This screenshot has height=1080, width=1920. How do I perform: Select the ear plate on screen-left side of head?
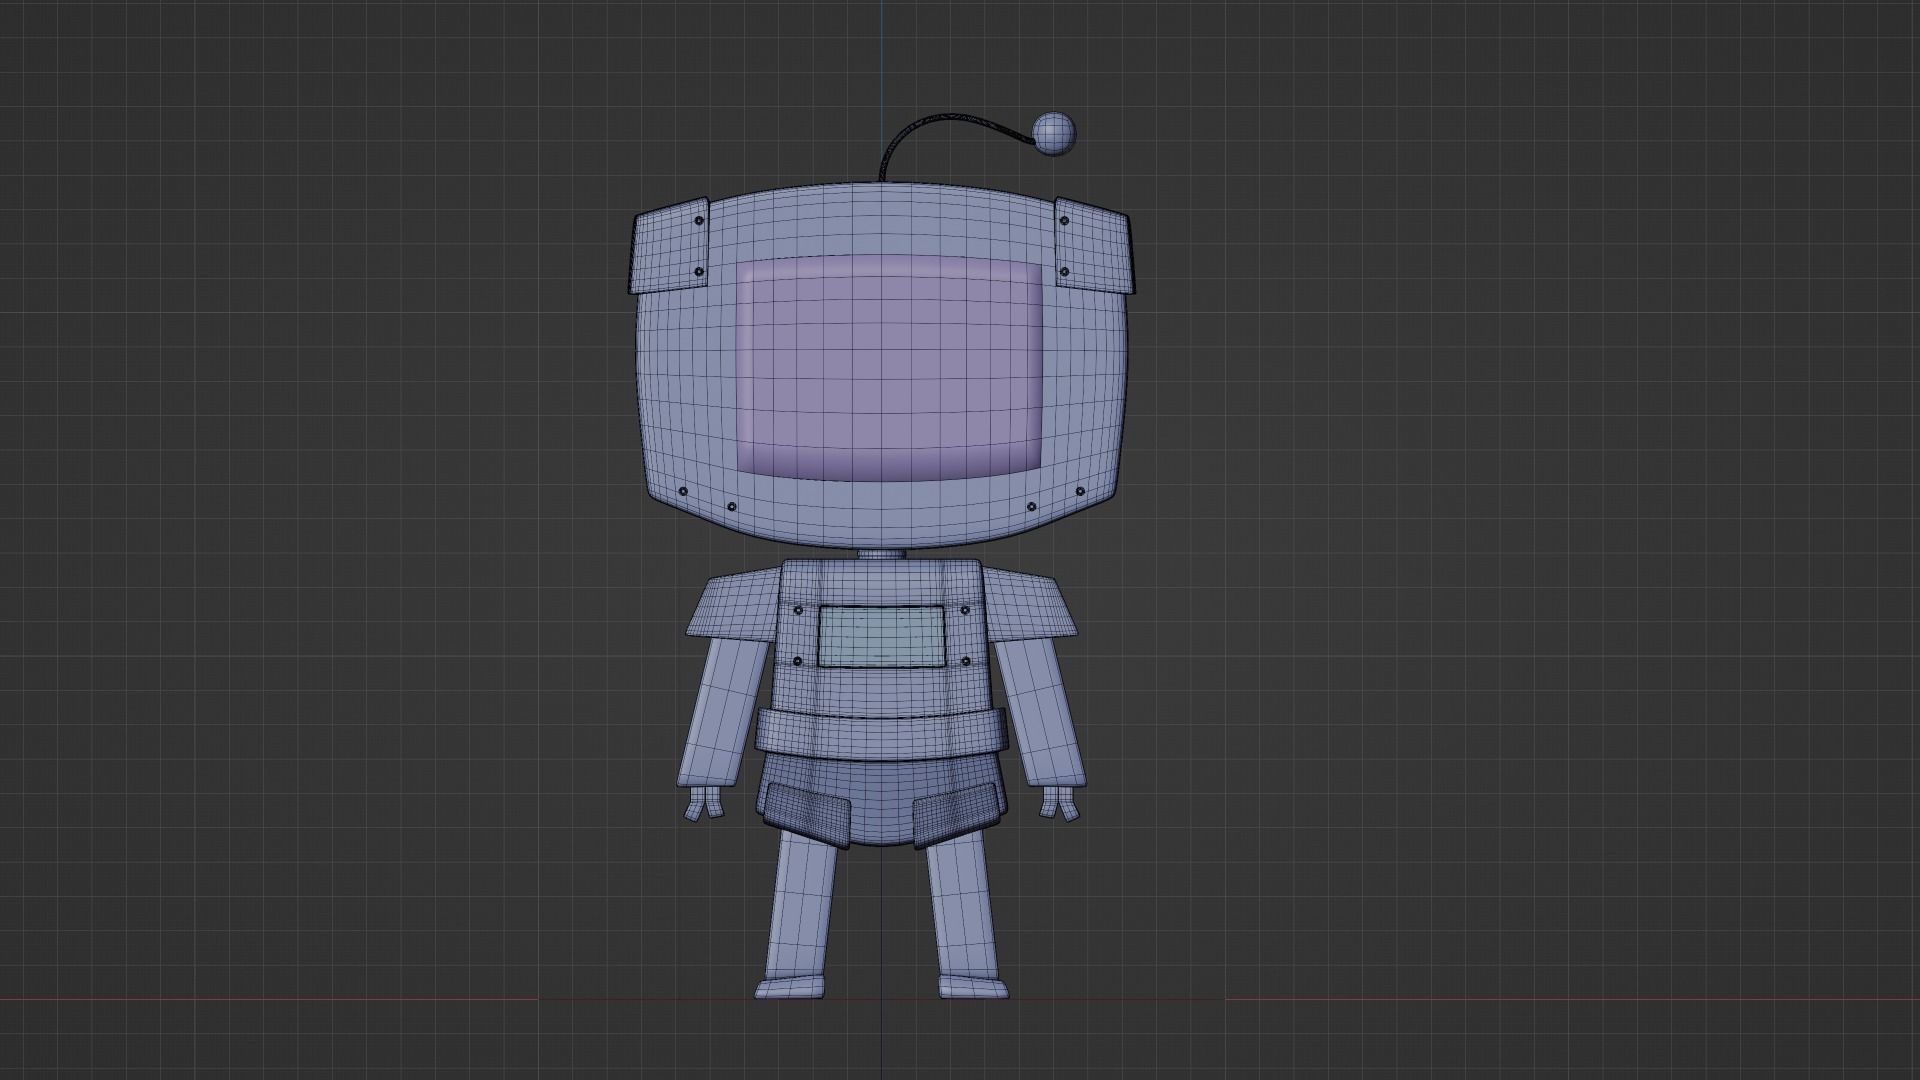(x=669, y=246)
